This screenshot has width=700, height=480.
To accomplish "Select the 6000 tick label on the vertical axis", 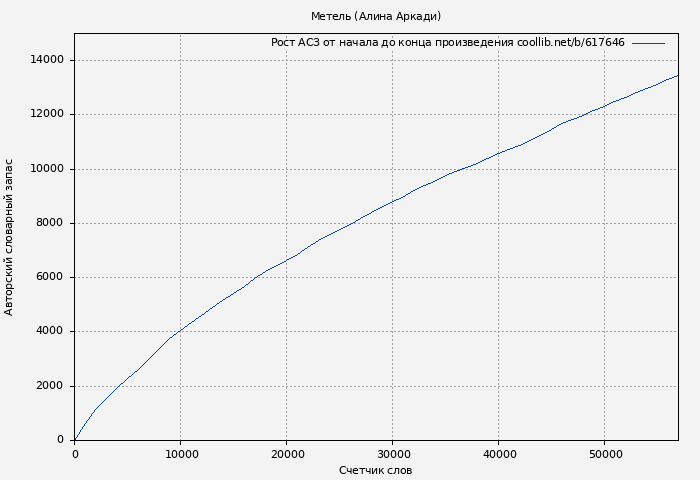I will pos(50,277).
